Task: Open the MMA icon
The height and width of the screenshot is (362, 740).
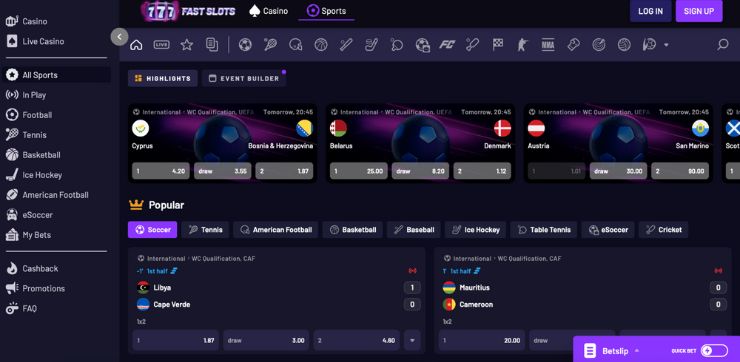Action: tap(548, 45)
